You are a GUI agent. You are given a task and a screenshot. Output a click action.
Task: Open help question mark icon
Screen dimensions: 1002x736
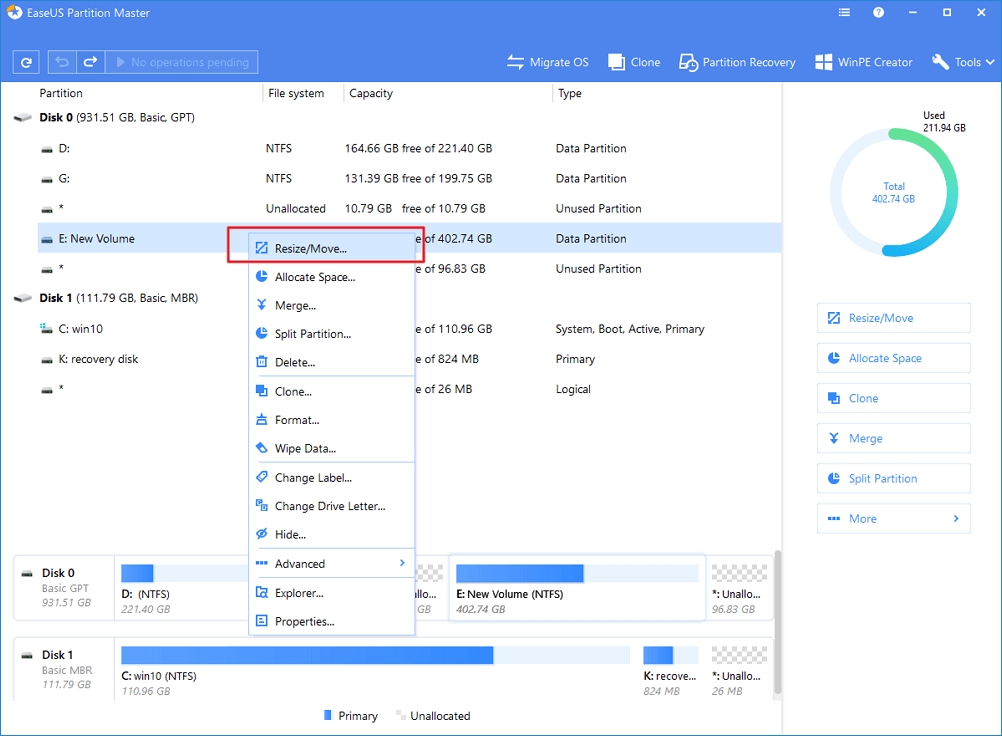point(879,12)
